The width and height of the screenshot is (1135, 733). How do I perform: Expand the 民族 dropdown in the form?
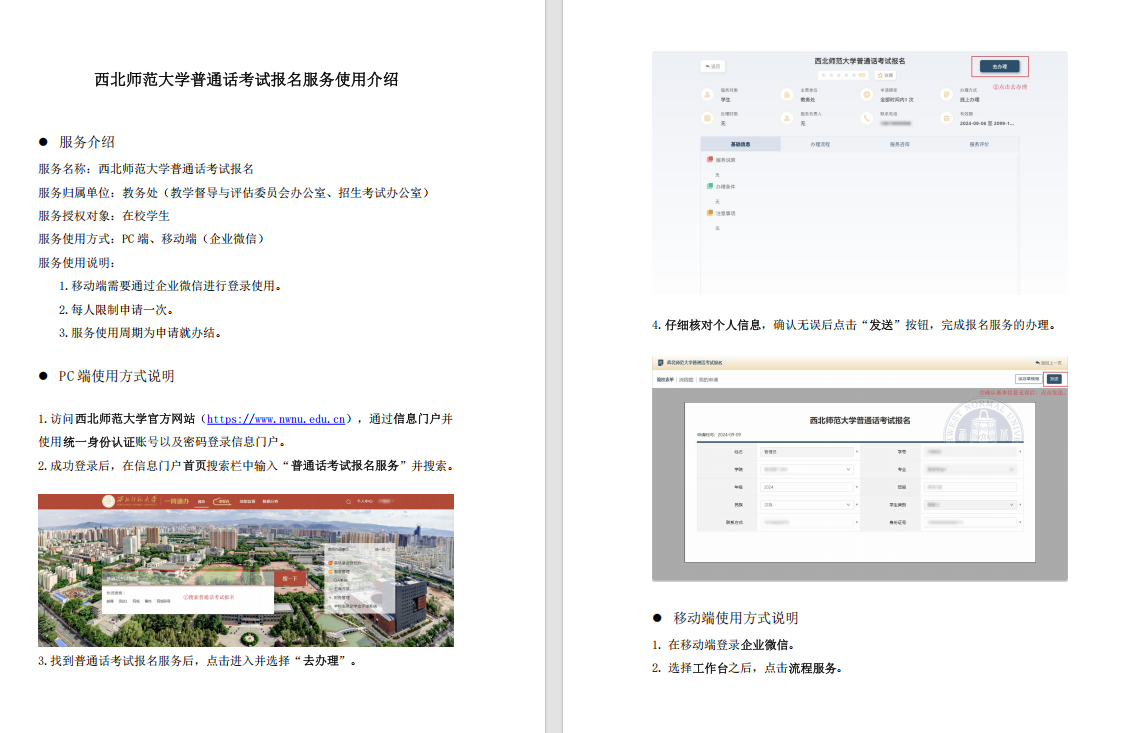click(x=807, y=505)
